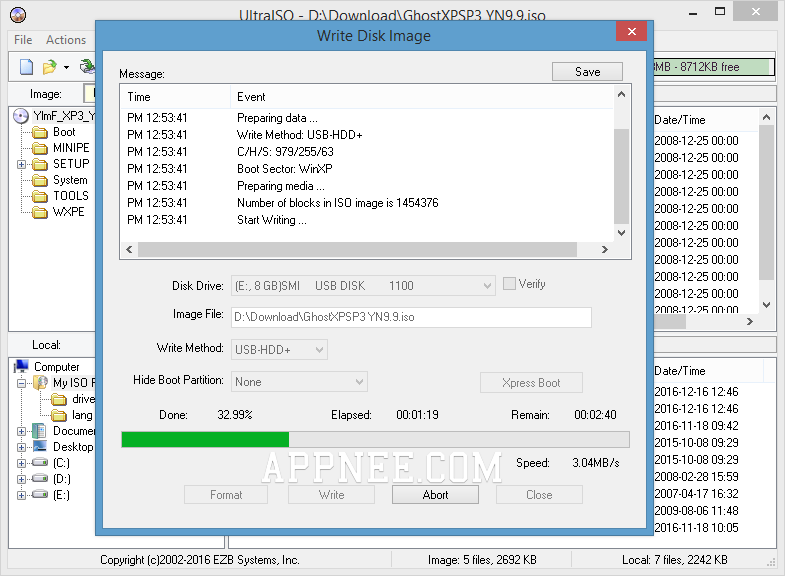Expand the (E:) drive node
The width and height of the screenshot is (785, 576).
tap(21, 495)
